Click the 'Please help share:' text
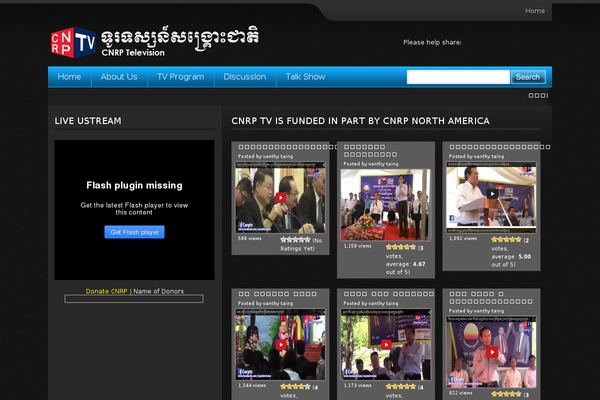This screenshot has width=600, height=400. point(432,42)
